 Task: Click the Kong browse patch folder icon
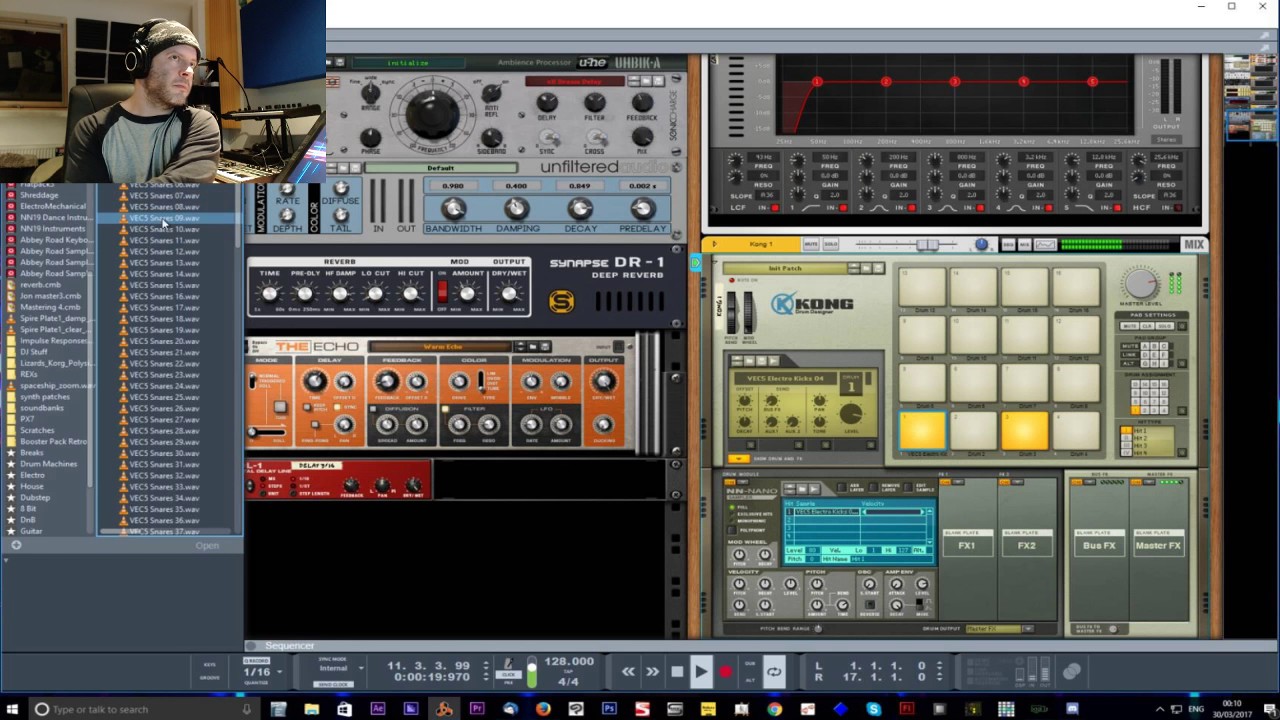tap(865, 268)
